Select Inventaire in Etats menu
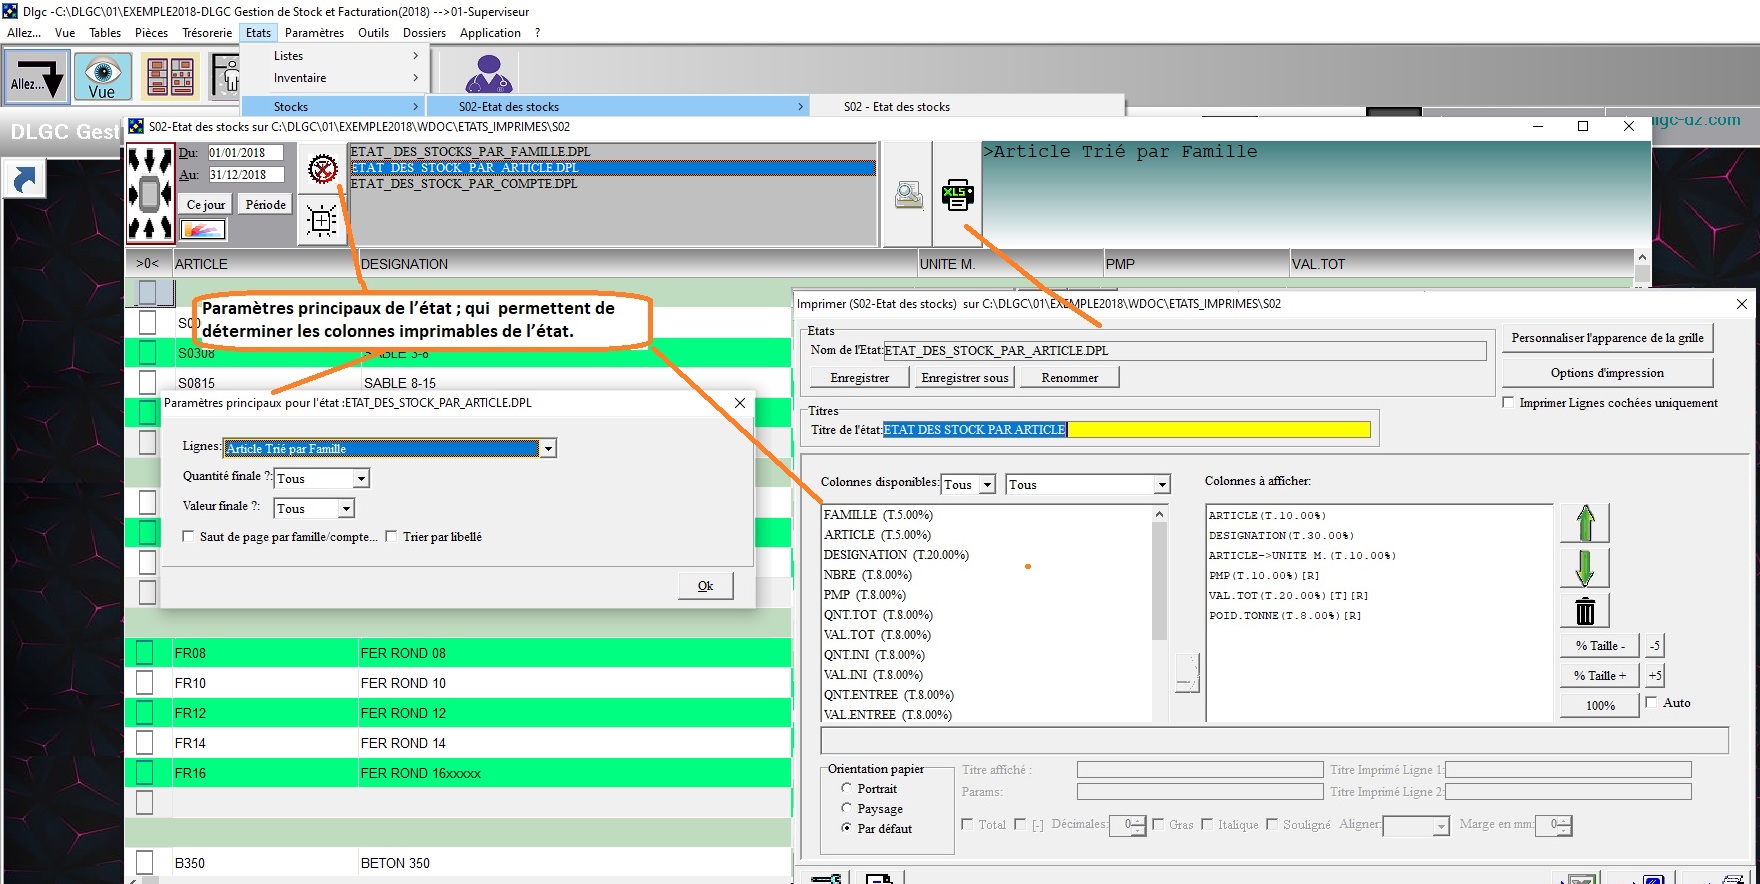Screen dimensions: 1760x884 (x=300, y=78)
